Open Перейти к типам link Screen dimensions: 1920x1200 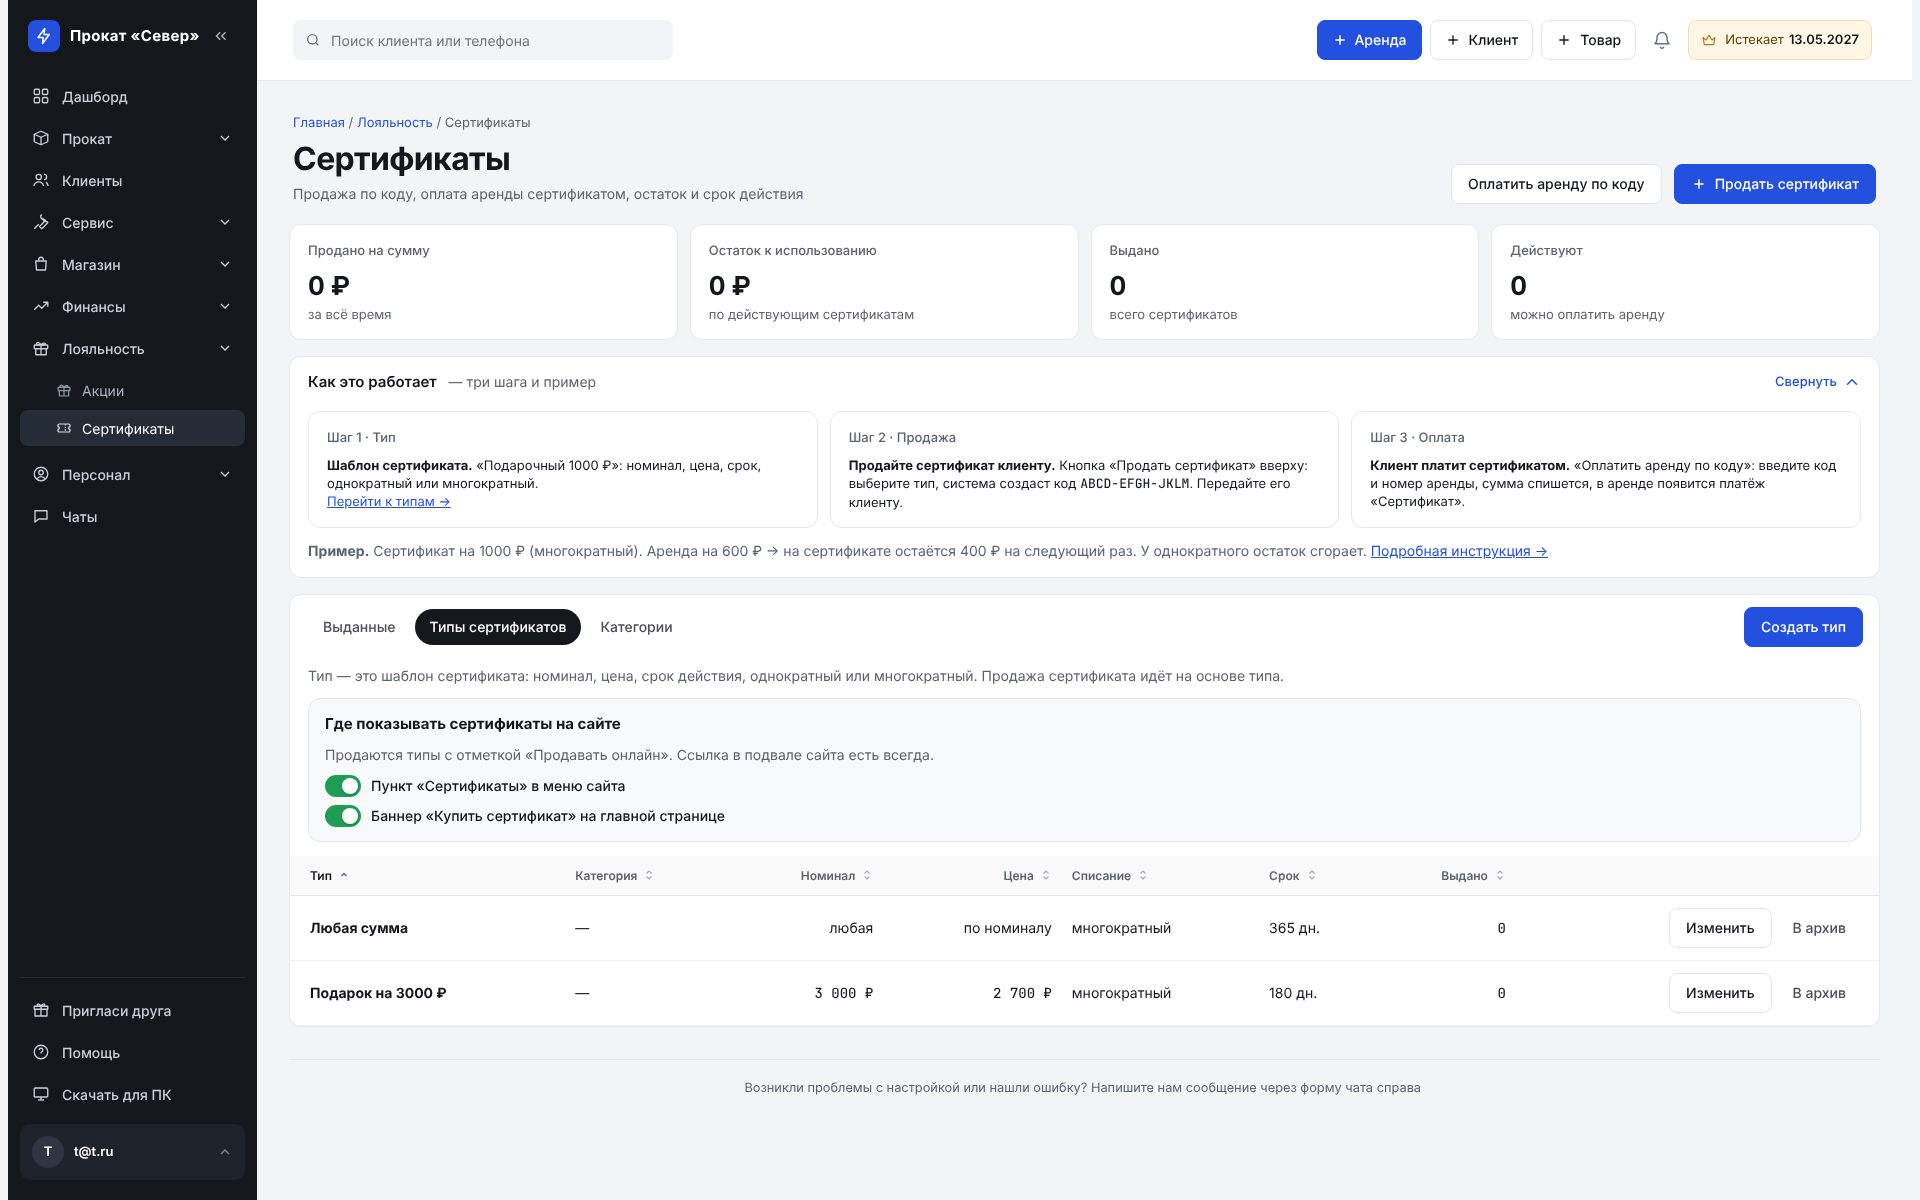coord(389,502)
